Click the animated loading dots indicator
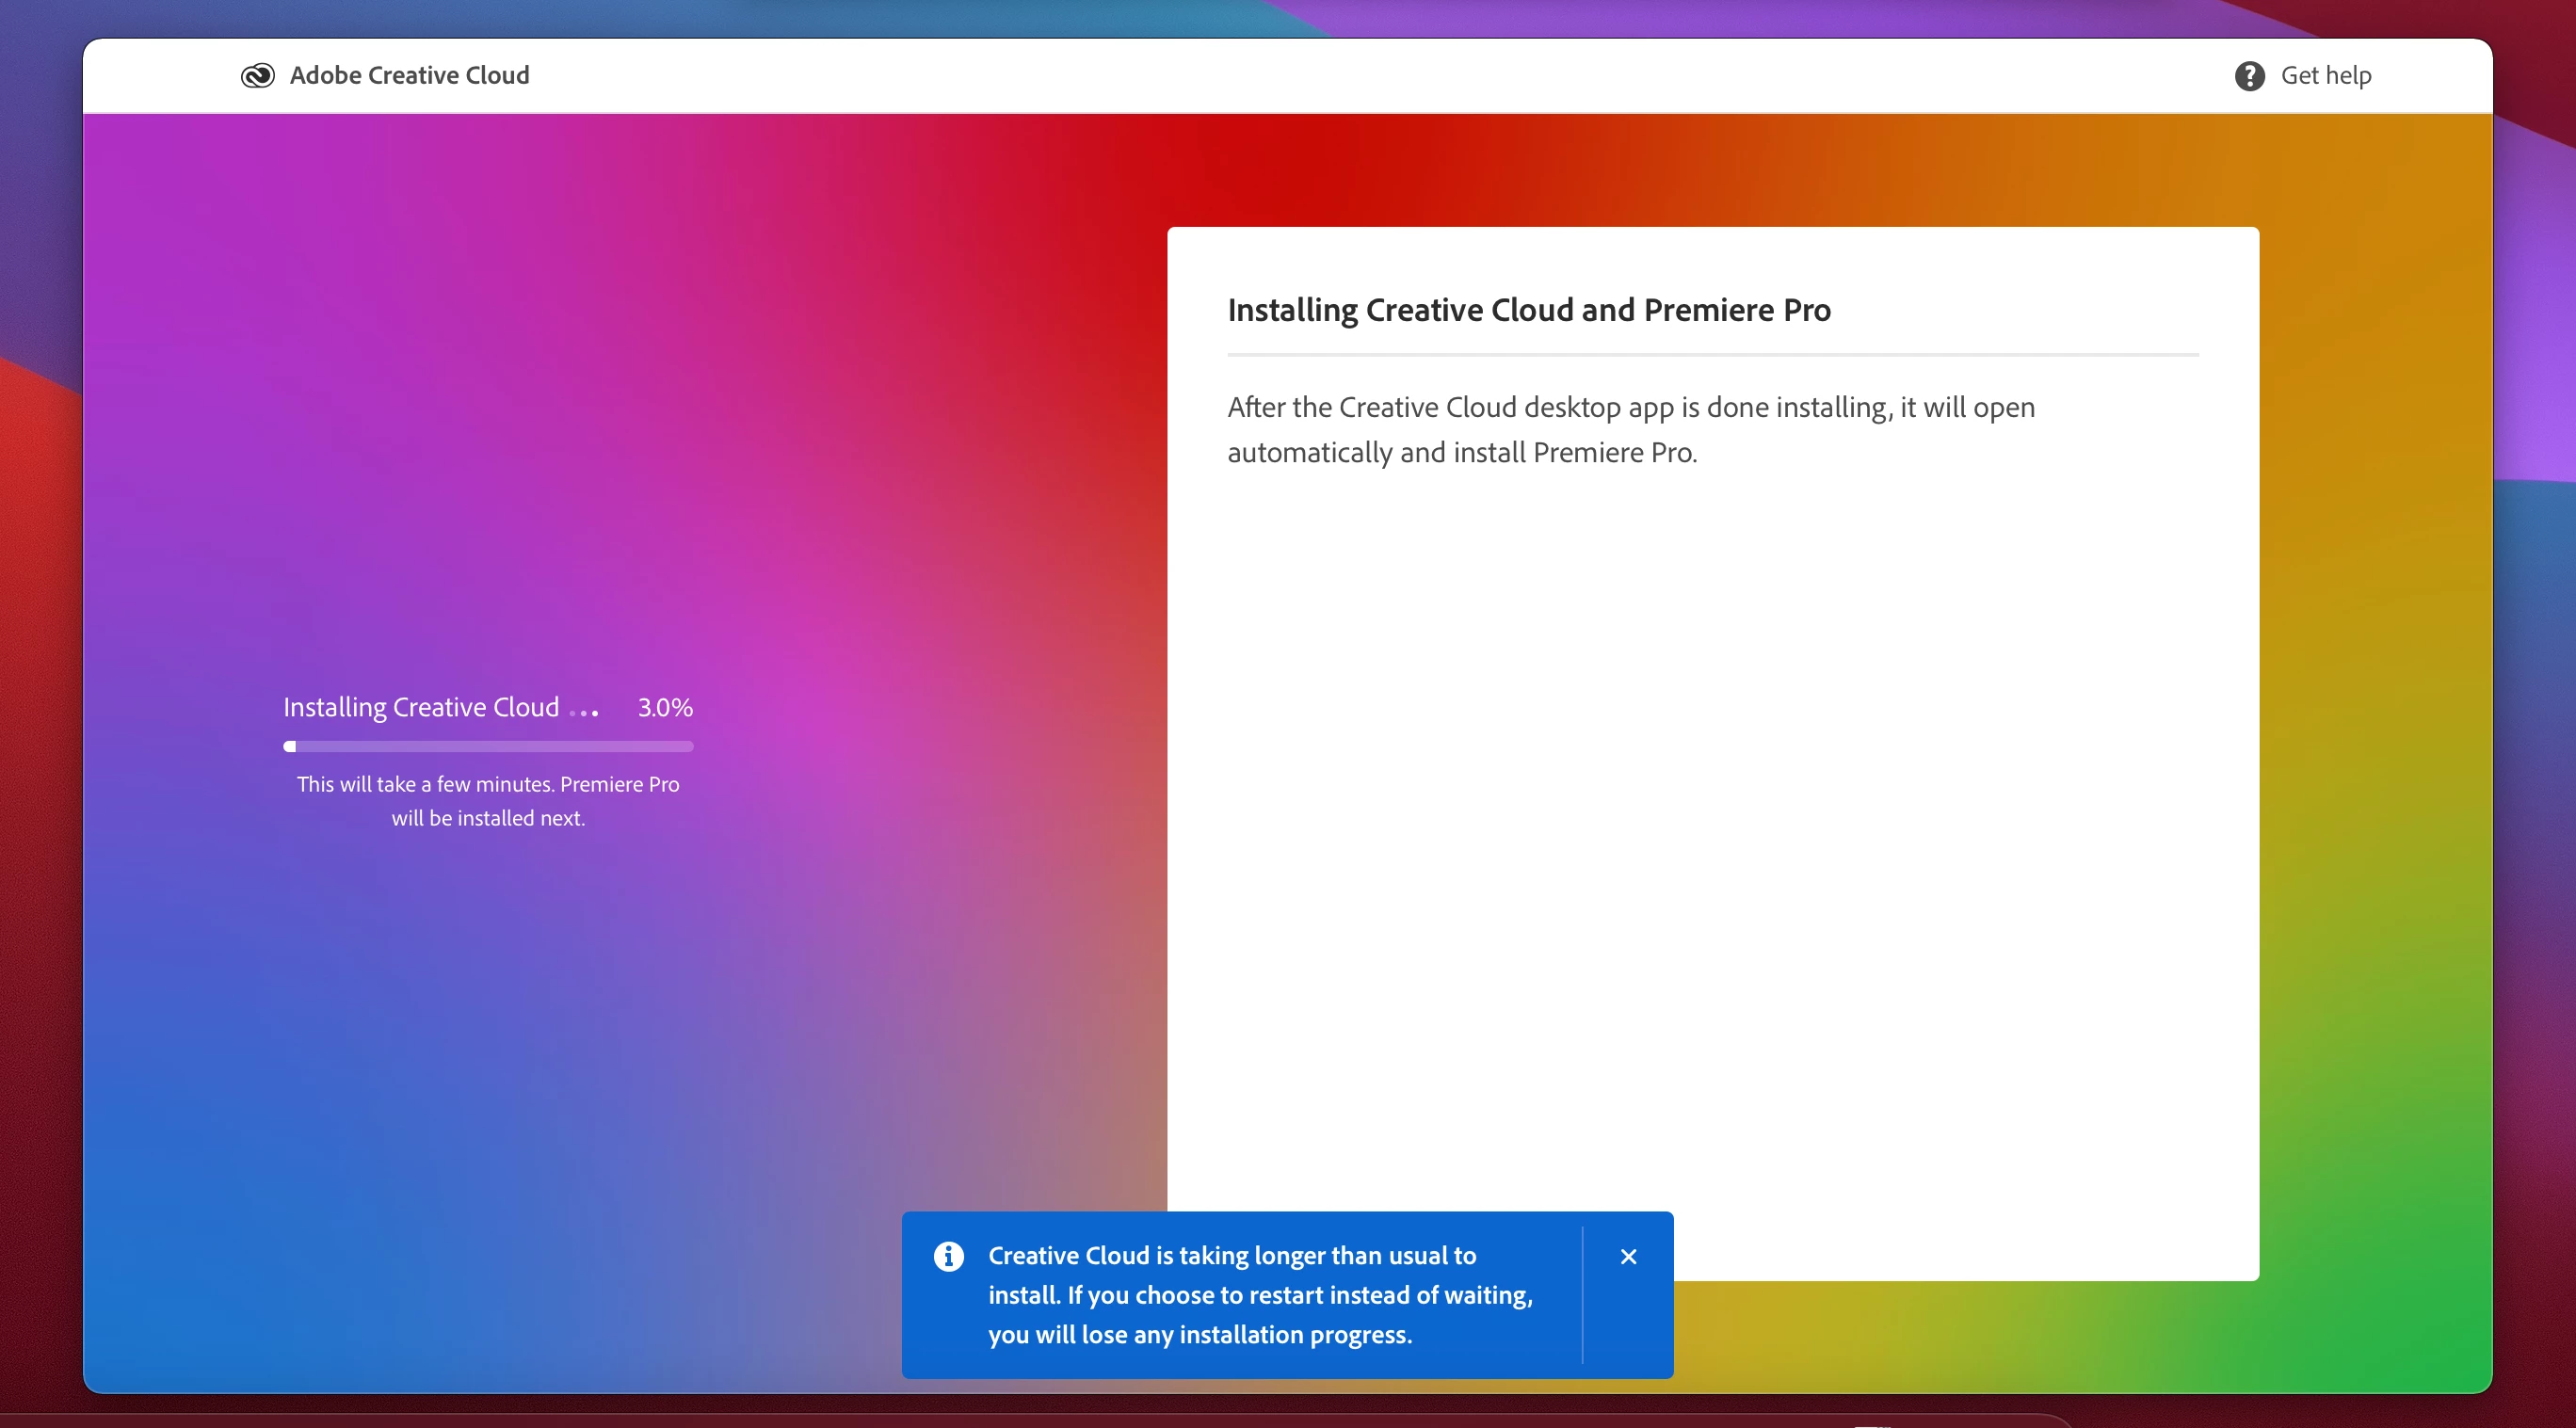The height and width of the screenshot is (1428, 2576). click(x=584, y=712)
